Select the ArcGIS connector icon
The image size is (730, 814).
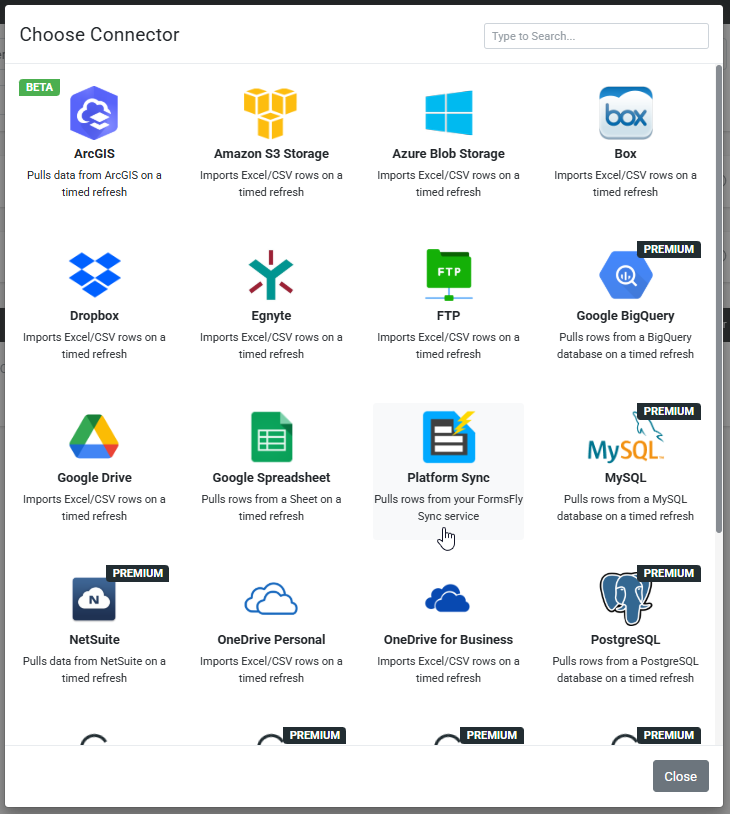[x=94, y=113]
